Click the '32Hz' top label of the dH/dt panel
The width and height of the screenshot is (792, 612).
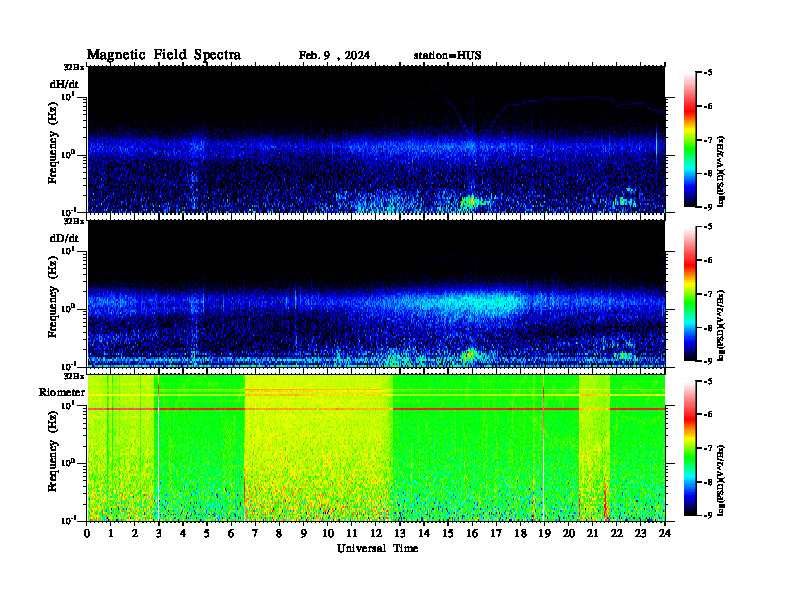coord(74,67)
